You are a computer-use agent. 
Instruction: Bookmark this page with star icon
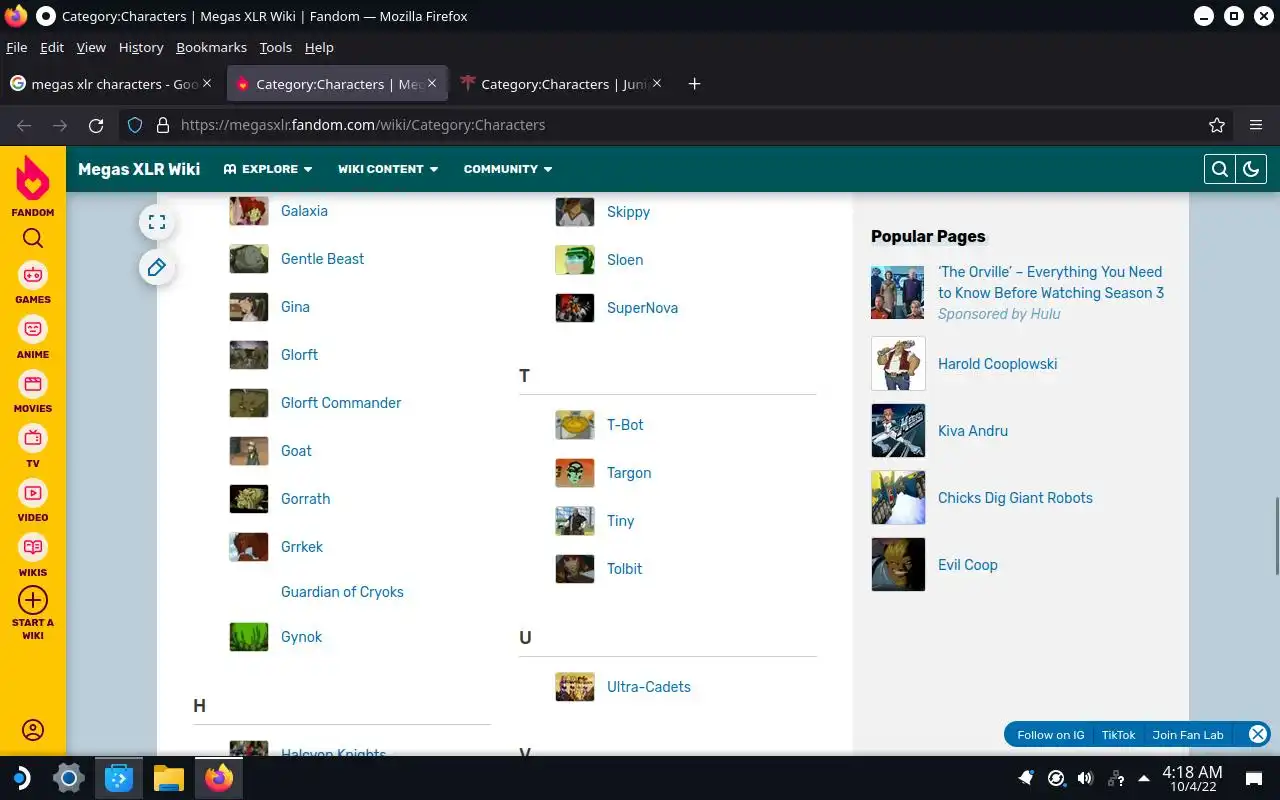pos(1217,125)
